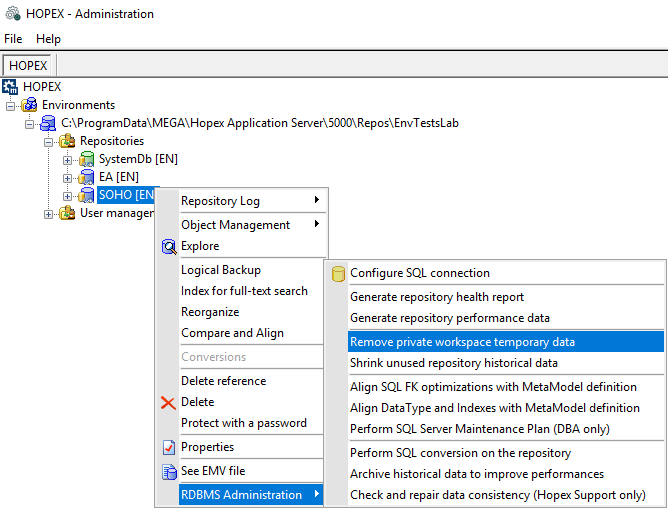Select Logical Backup from context menu
Image resolution: width=668 pixels, height=513 pixels.
click(251, 270)
